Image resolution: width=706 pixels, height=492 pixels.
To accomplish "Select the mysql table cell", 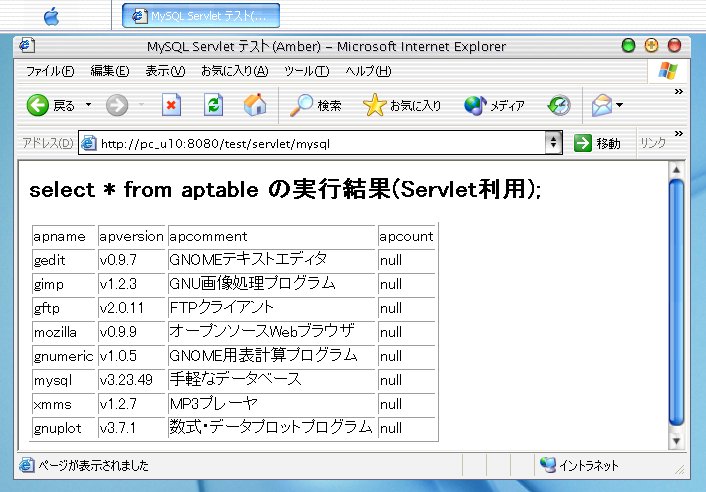I will click(63, 380).
